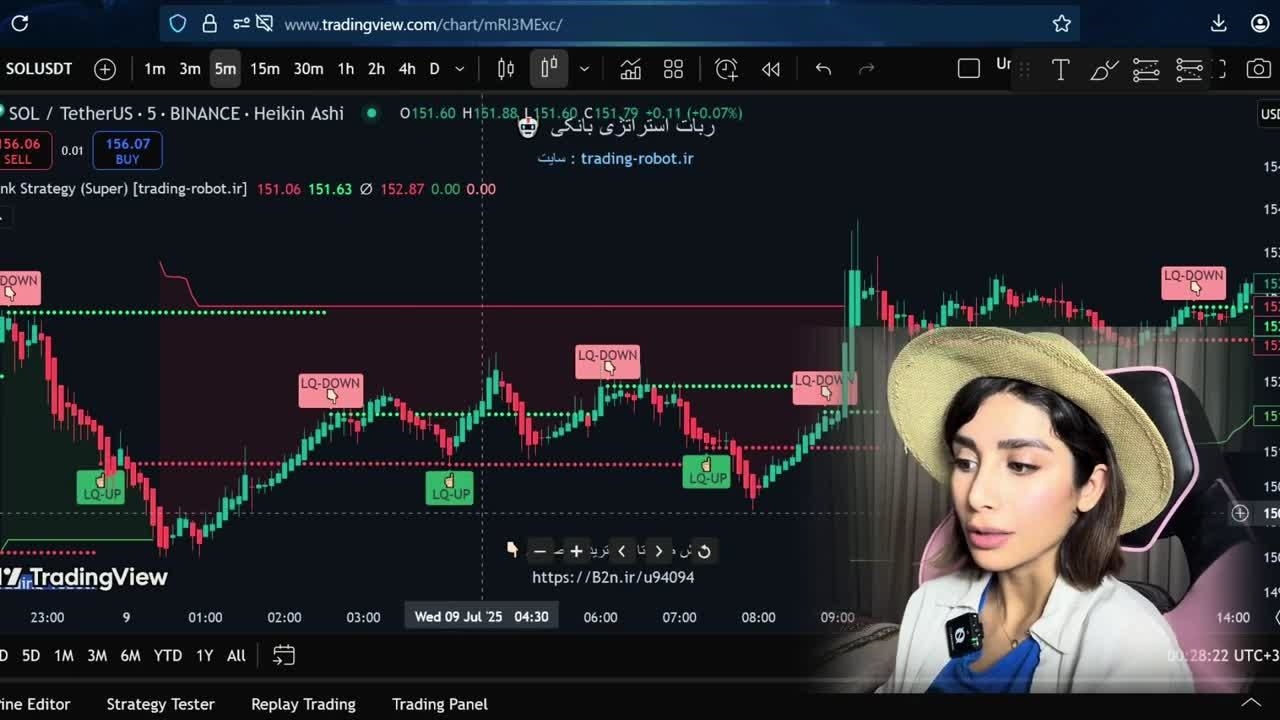1280x720 pixels.
Task: Click the create alert clock icon
Action: [x=726, y=69]
